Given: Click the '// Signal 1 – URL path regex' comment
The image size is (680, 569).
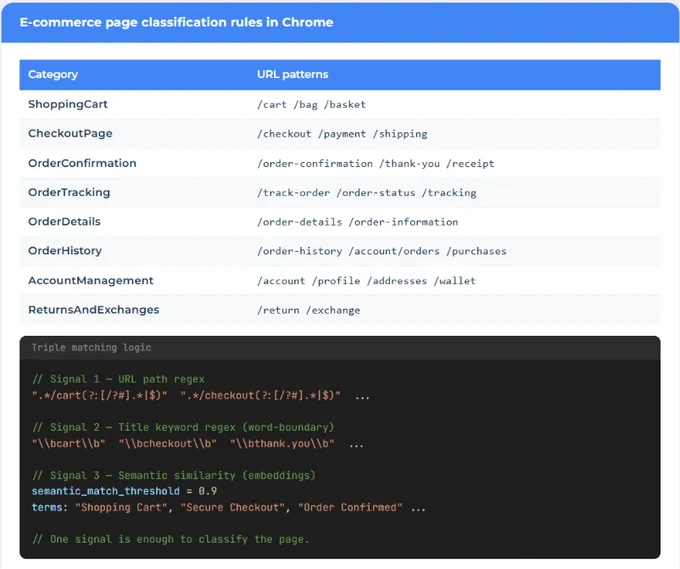Looking at the screenshot, I should click(x=118, y=379).
